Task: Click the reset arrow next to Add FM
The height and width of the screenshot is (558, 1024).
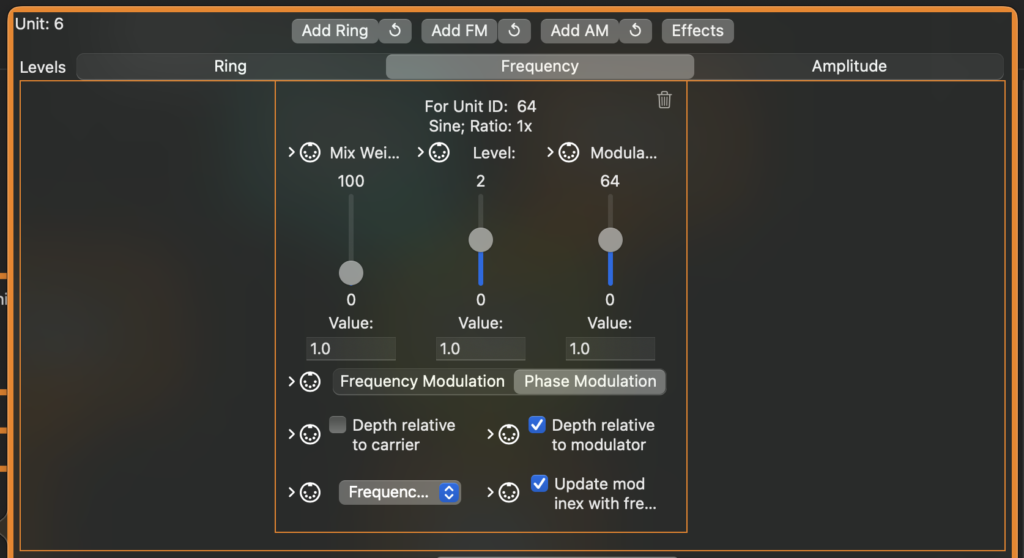Action: coord(515,31)
